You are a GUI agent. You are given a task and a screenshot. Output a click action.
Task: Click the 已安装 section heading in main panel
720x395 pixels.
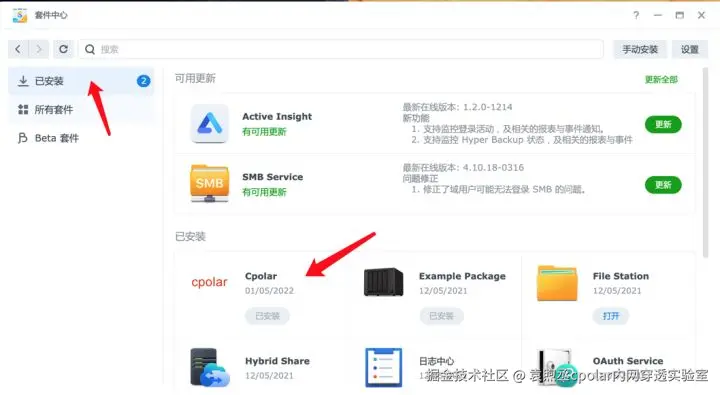[x=190, y=237]
